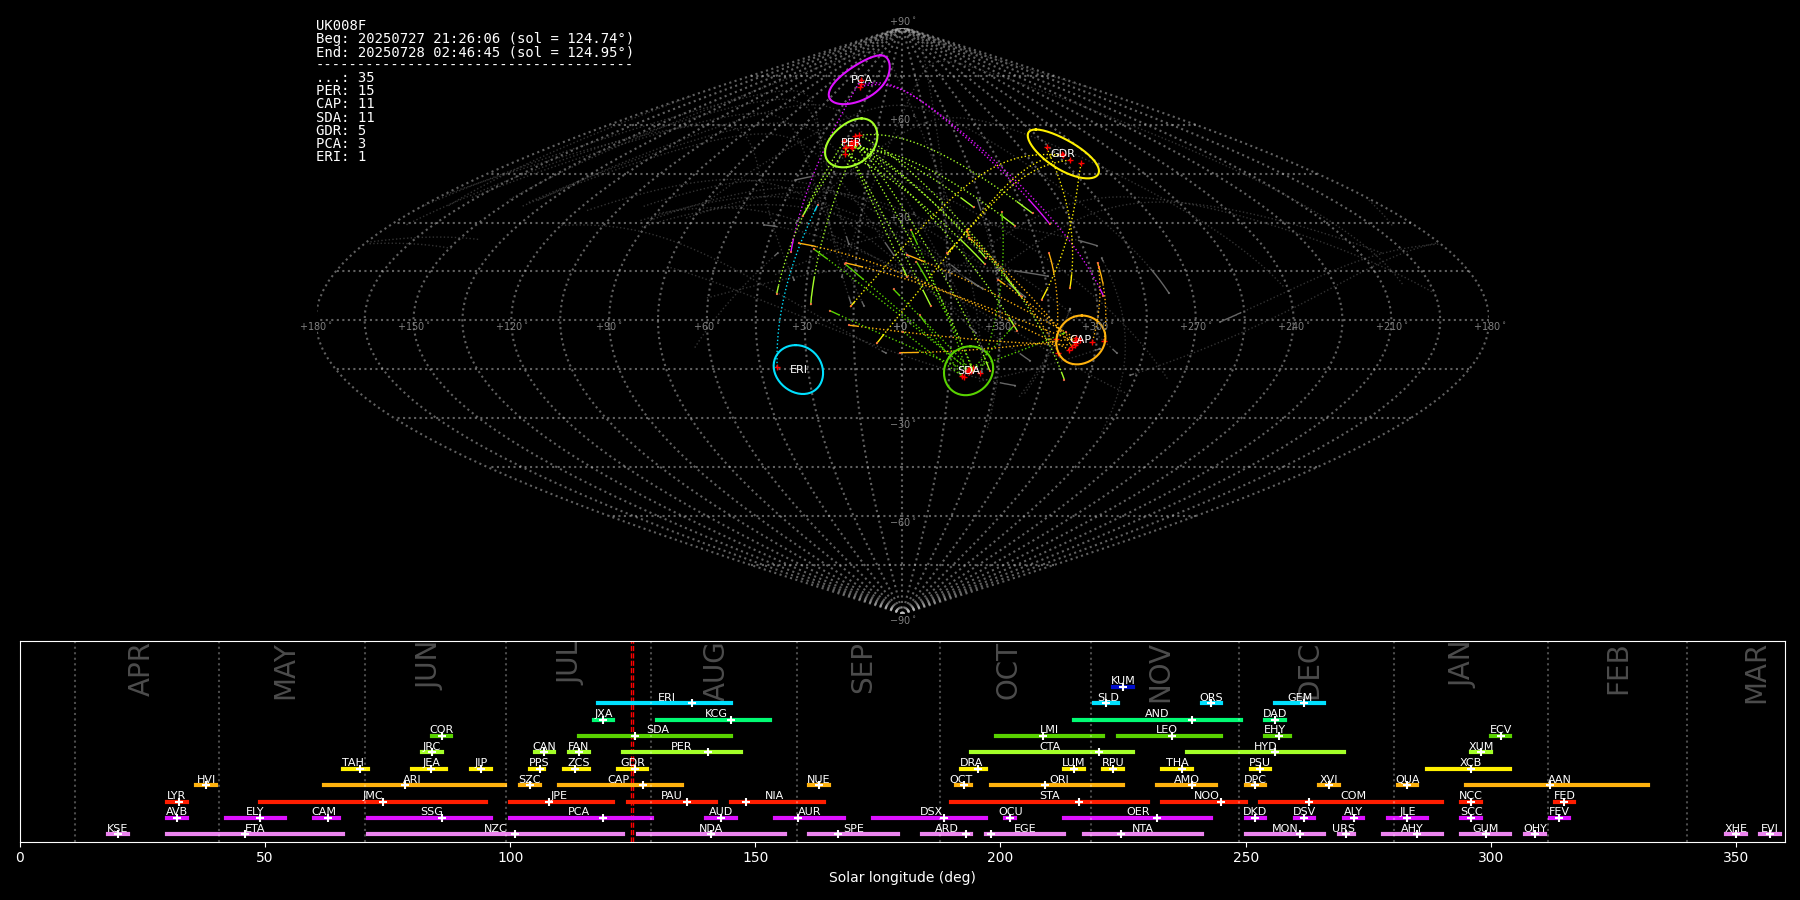Click the '+270' longitude label on sky map
Screen dimensions: 1800x900
tap(1192, 327)
